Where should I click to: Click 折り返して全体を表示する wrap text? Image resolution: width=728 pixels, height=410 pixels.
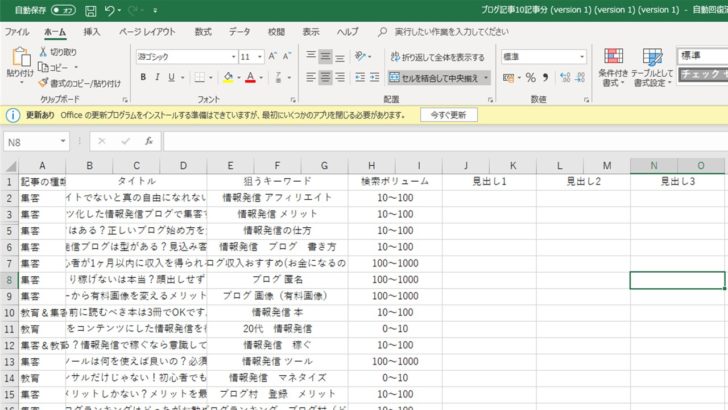(438, 57)
